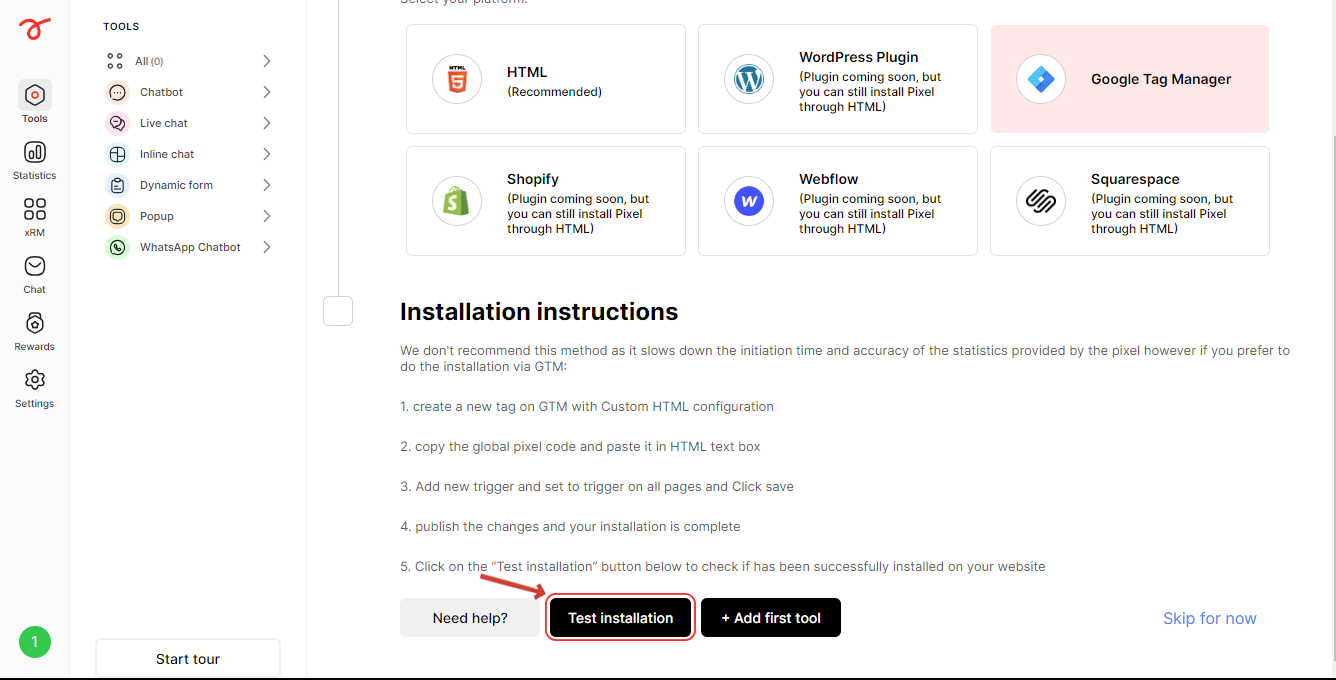
Task: Open the Popup menu item
Action: [x=189, y=216]
